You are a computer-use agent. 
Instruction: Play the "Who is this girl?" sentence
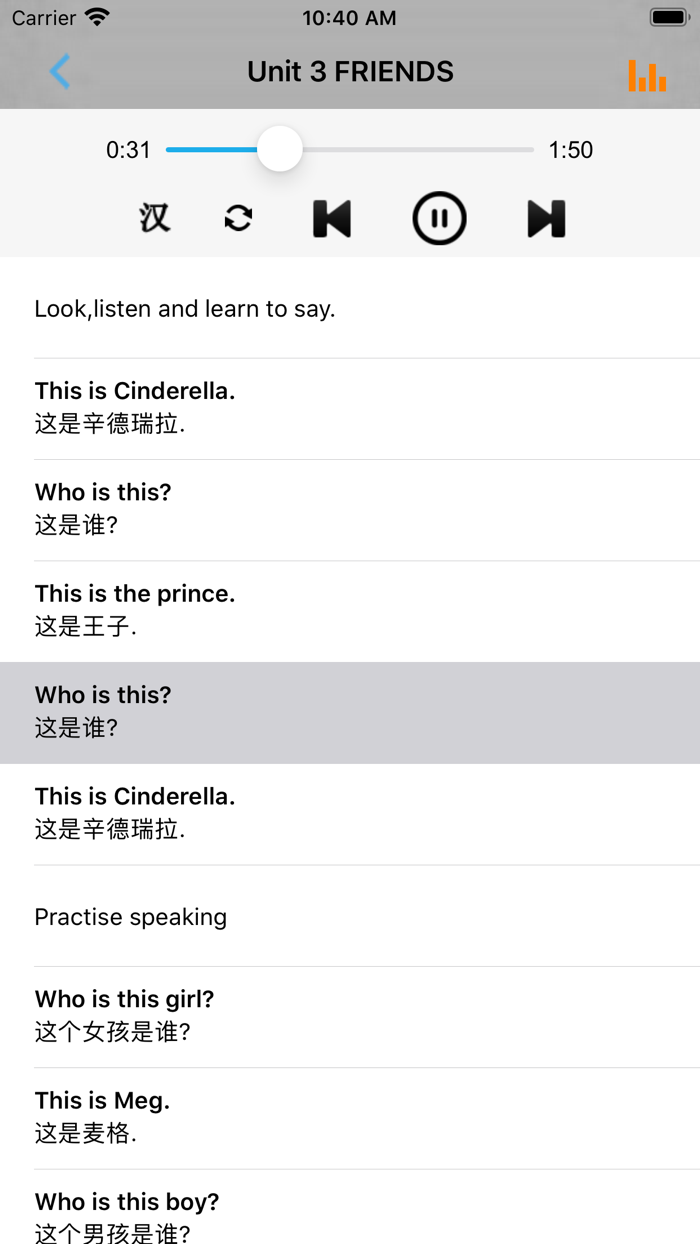tap(350, 1016)
